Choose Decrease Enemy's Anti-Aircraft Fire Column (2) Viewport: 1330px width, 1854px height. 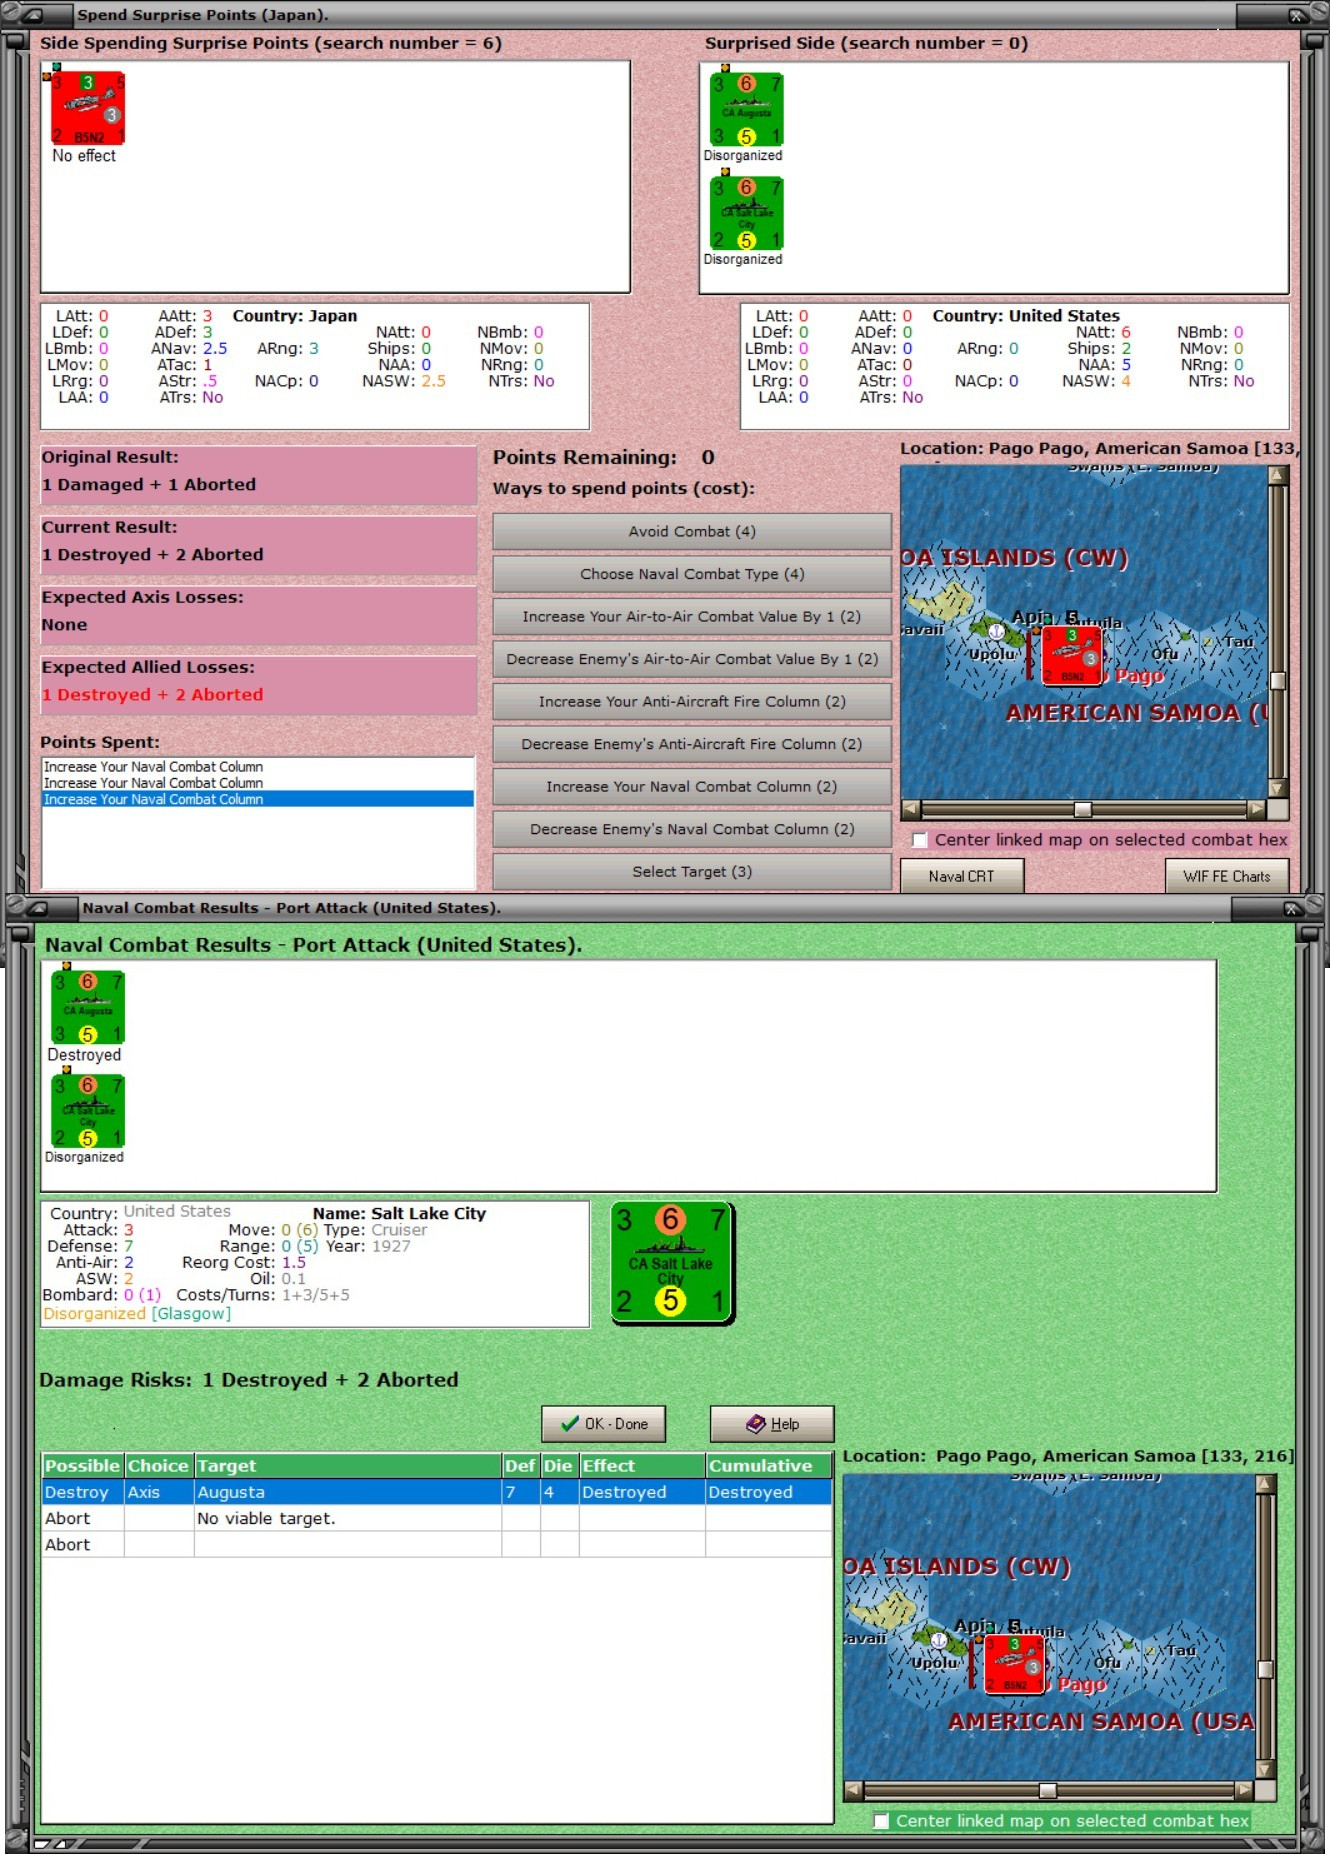[x=692, y=744]
